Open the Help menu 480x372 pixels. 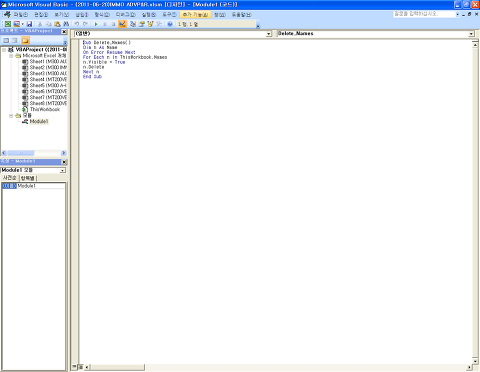point(242,15)
